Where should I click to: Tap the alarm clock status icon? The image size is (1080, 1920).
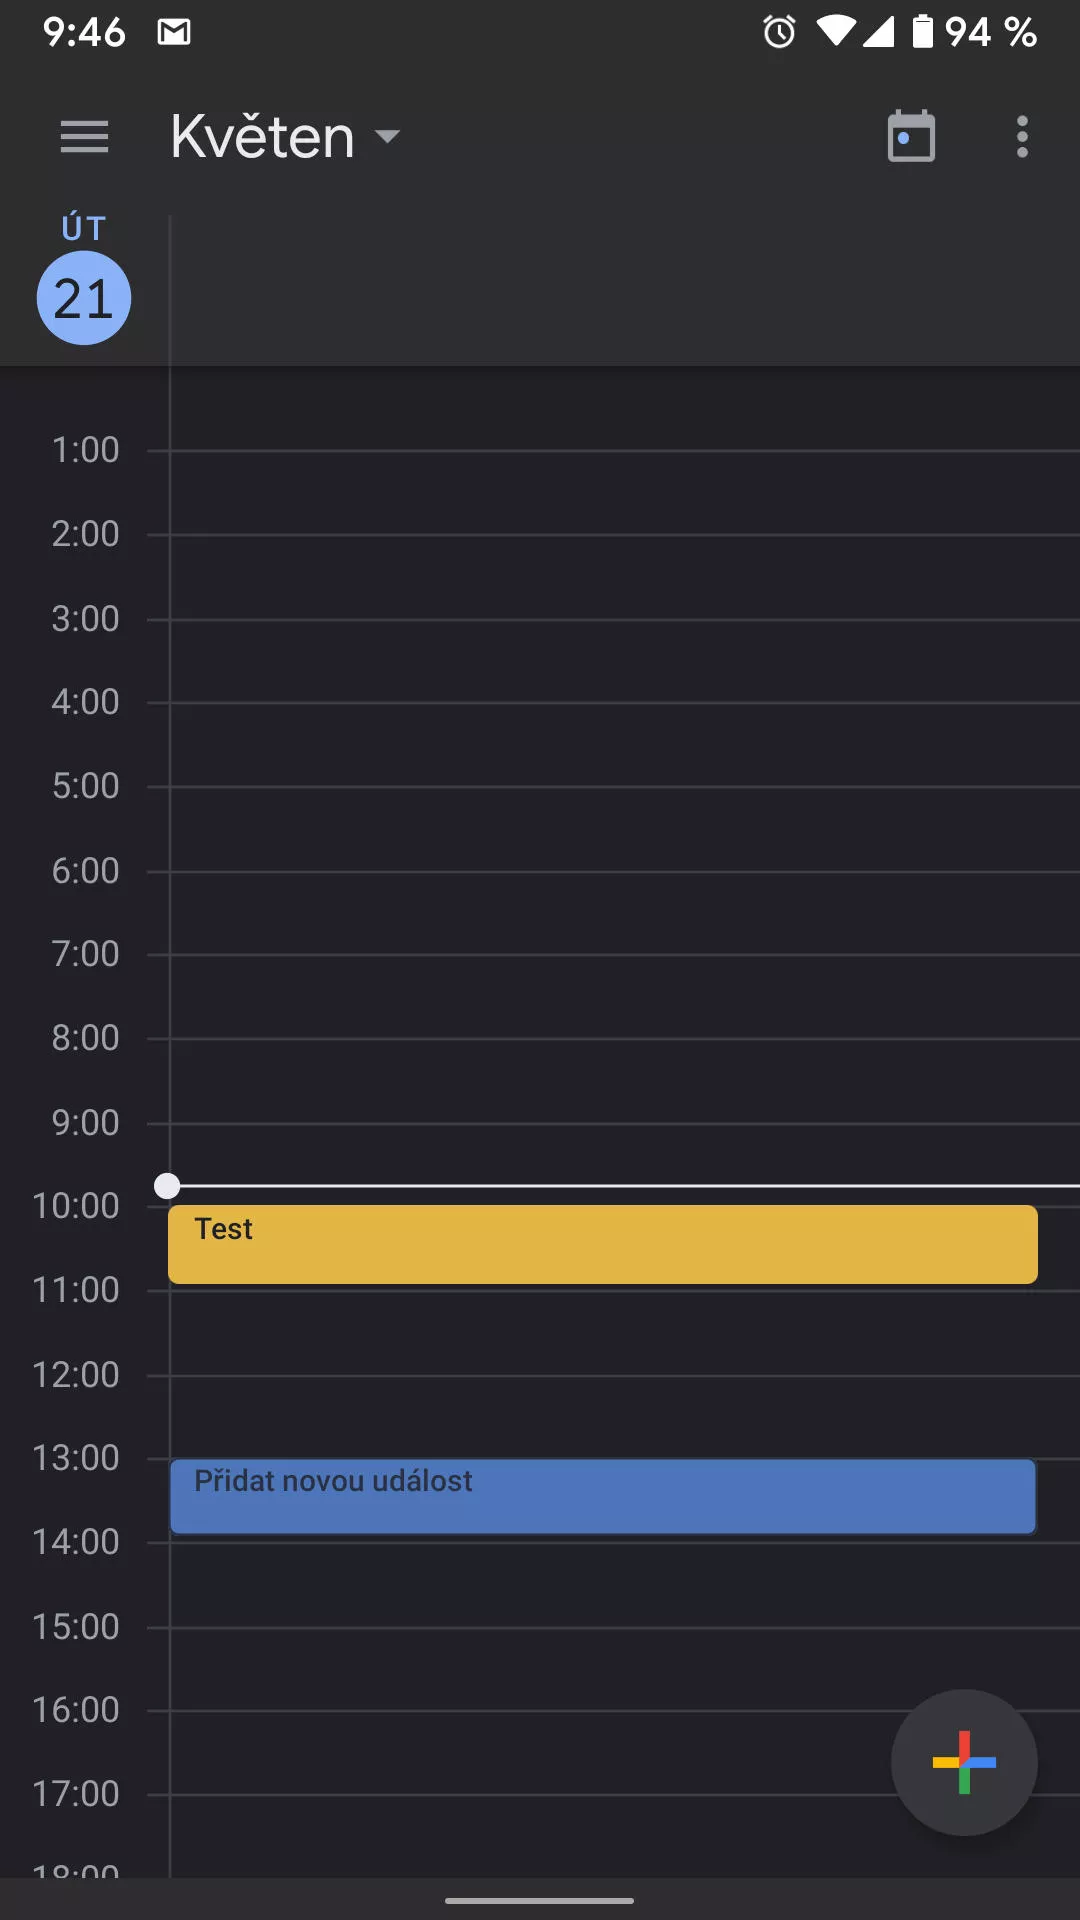click(780, 32)
